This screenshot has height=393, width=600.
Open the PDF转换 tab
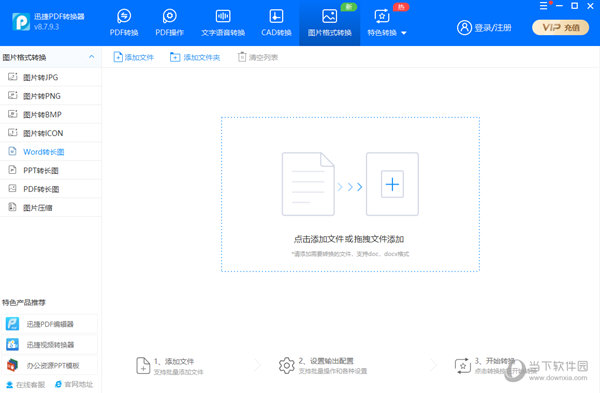[124, 23]
